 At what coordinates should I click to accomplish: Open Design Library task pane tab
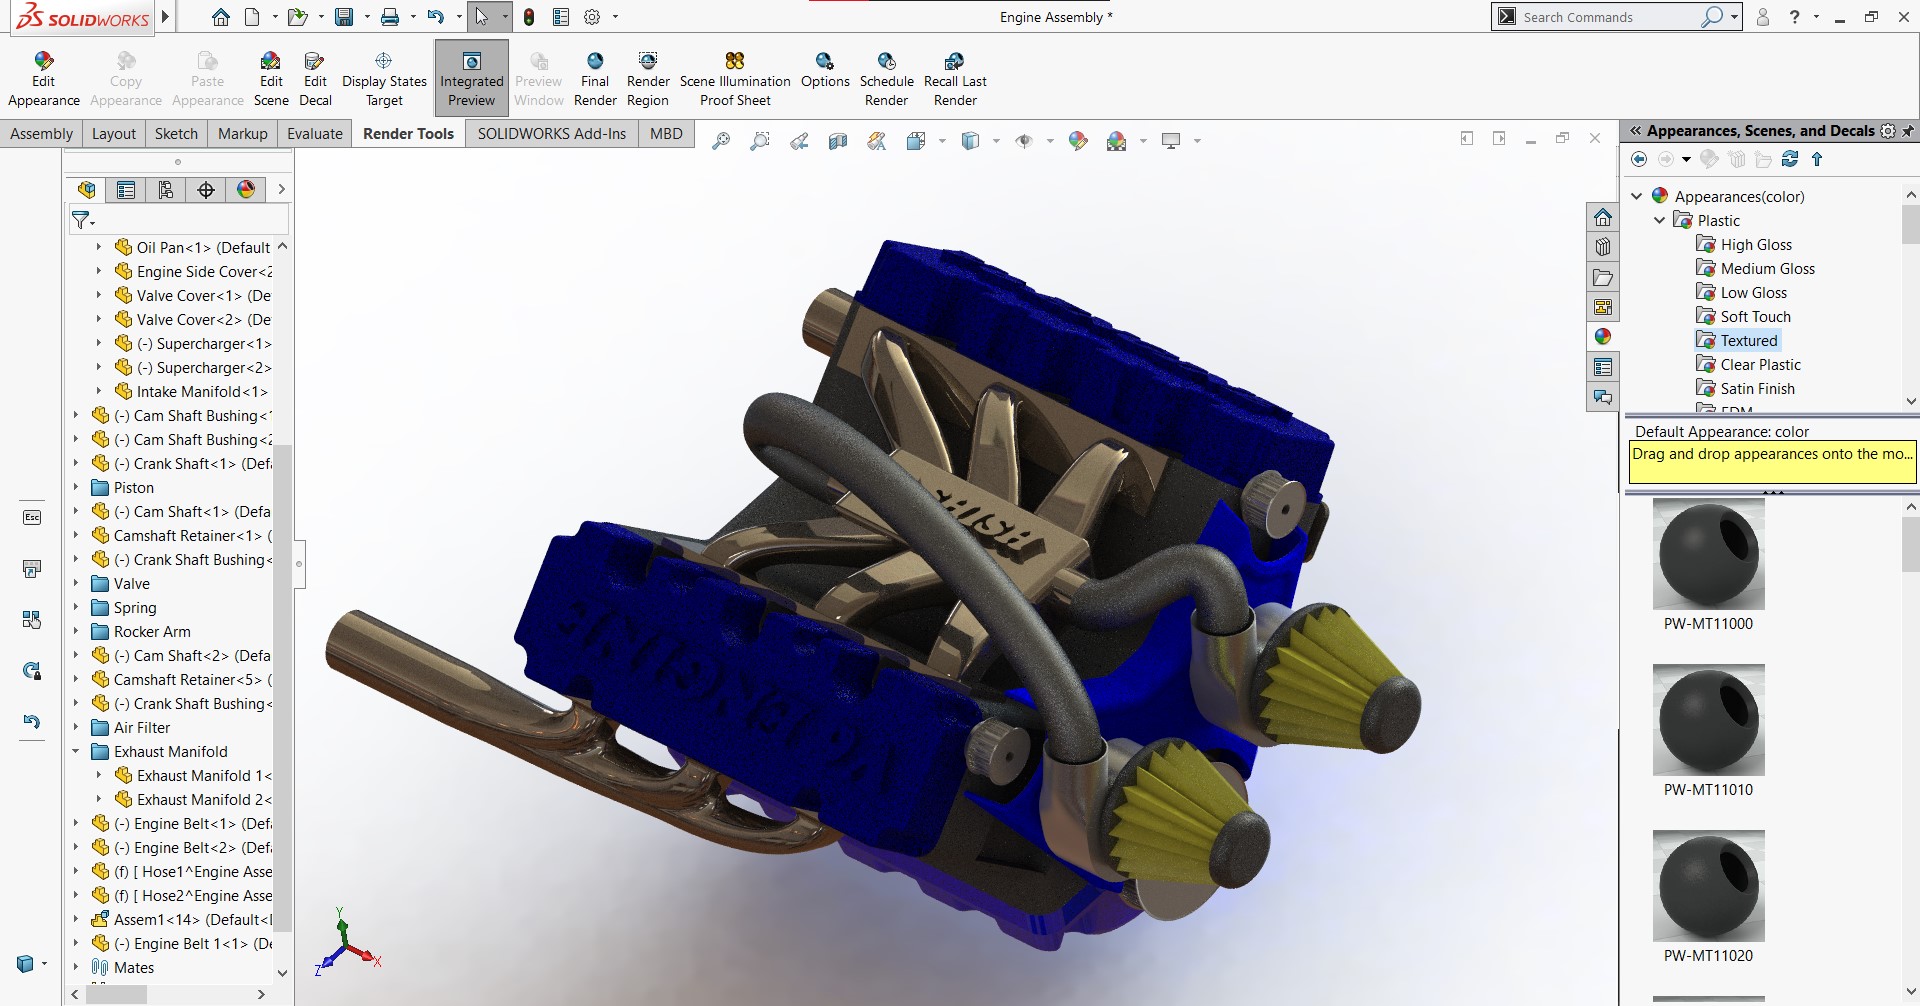coord(1603,247)
